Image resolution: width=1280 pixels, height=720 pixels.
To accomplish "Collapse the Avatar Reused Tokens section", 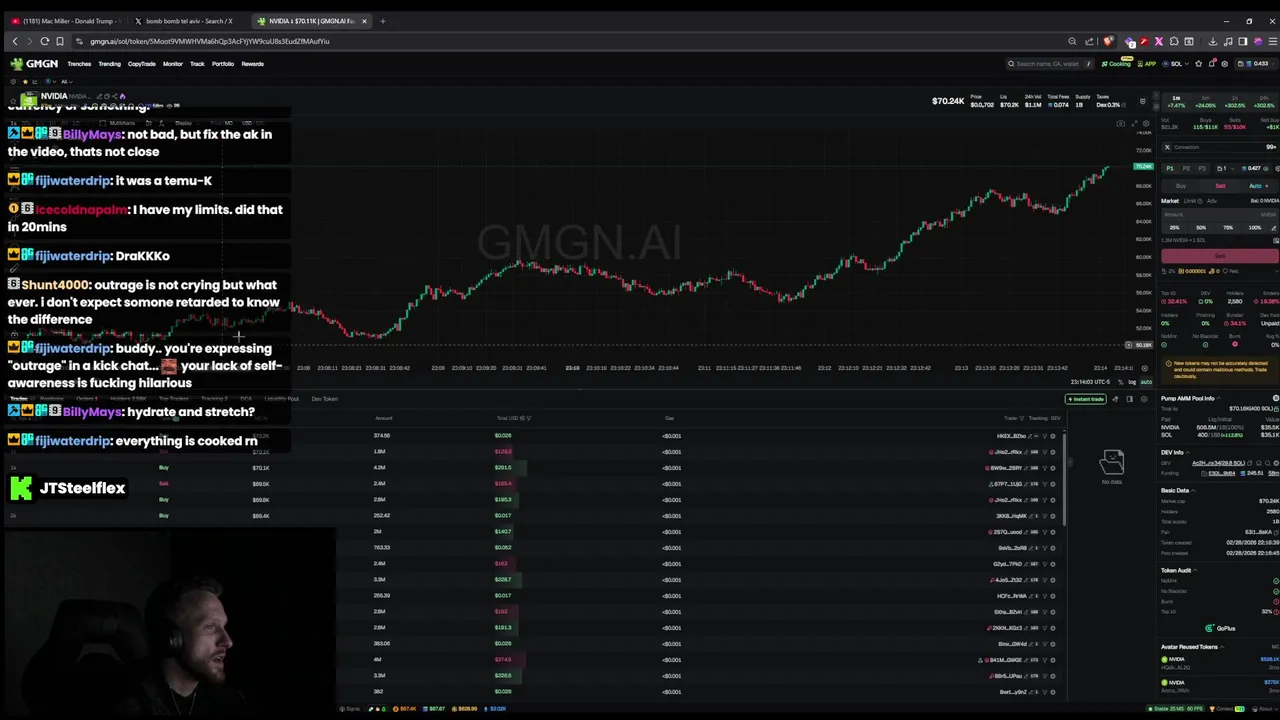I will click(x=1222, y=647).
